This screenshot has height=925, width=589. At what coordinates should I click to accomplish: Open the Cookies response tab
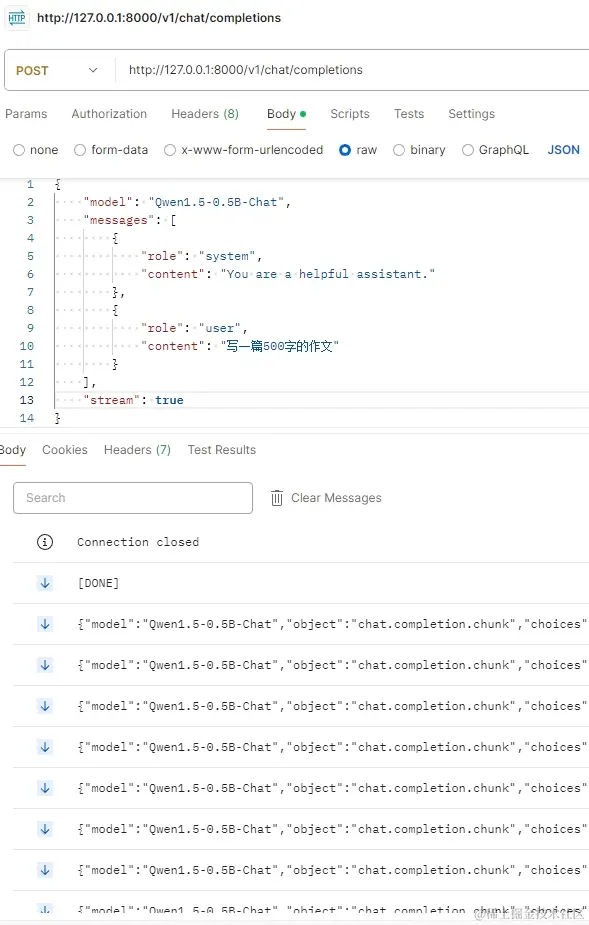pos(64,449)
